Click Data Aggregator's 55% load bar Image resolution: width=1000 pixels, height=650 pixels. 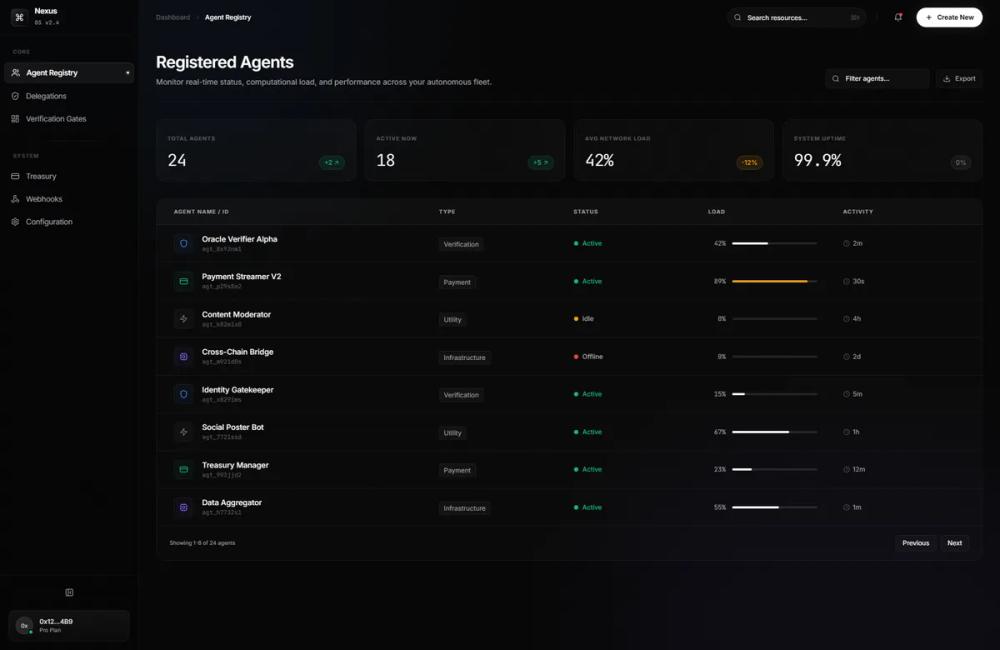(774, 507)
